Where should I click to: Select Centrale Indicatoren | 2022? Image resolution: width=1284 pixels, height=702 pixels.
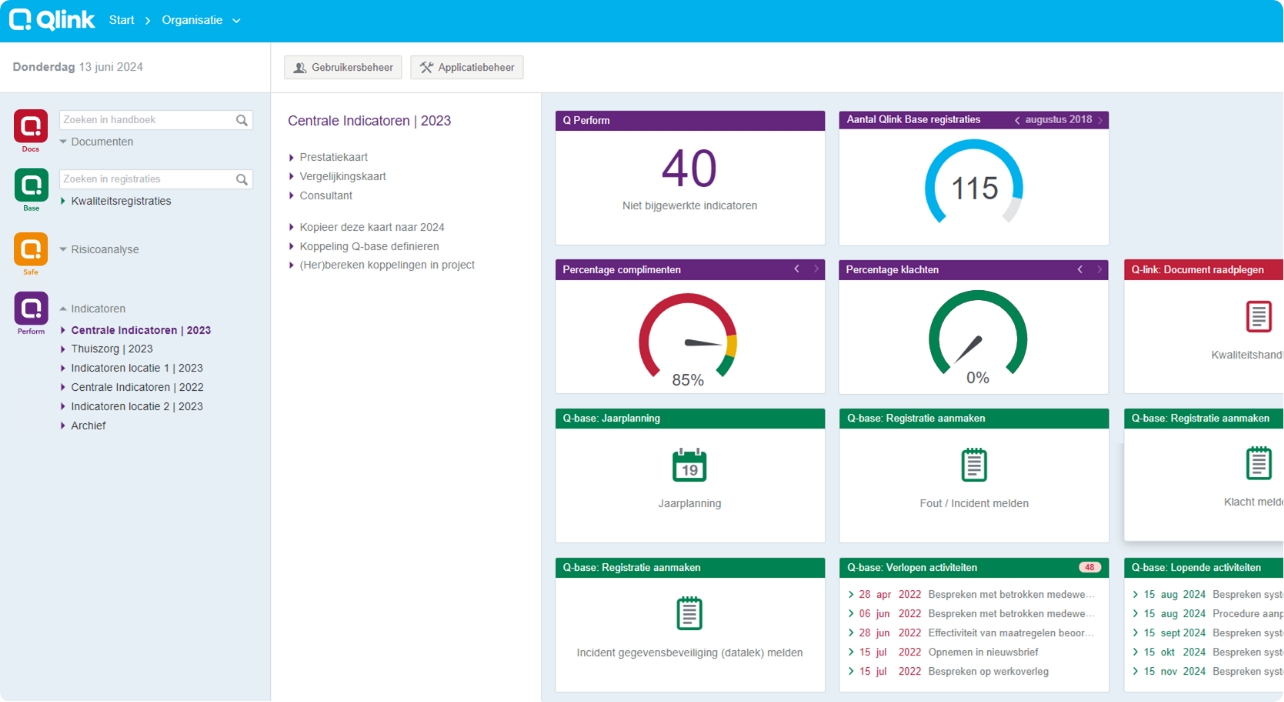click(x=131, y=387)
